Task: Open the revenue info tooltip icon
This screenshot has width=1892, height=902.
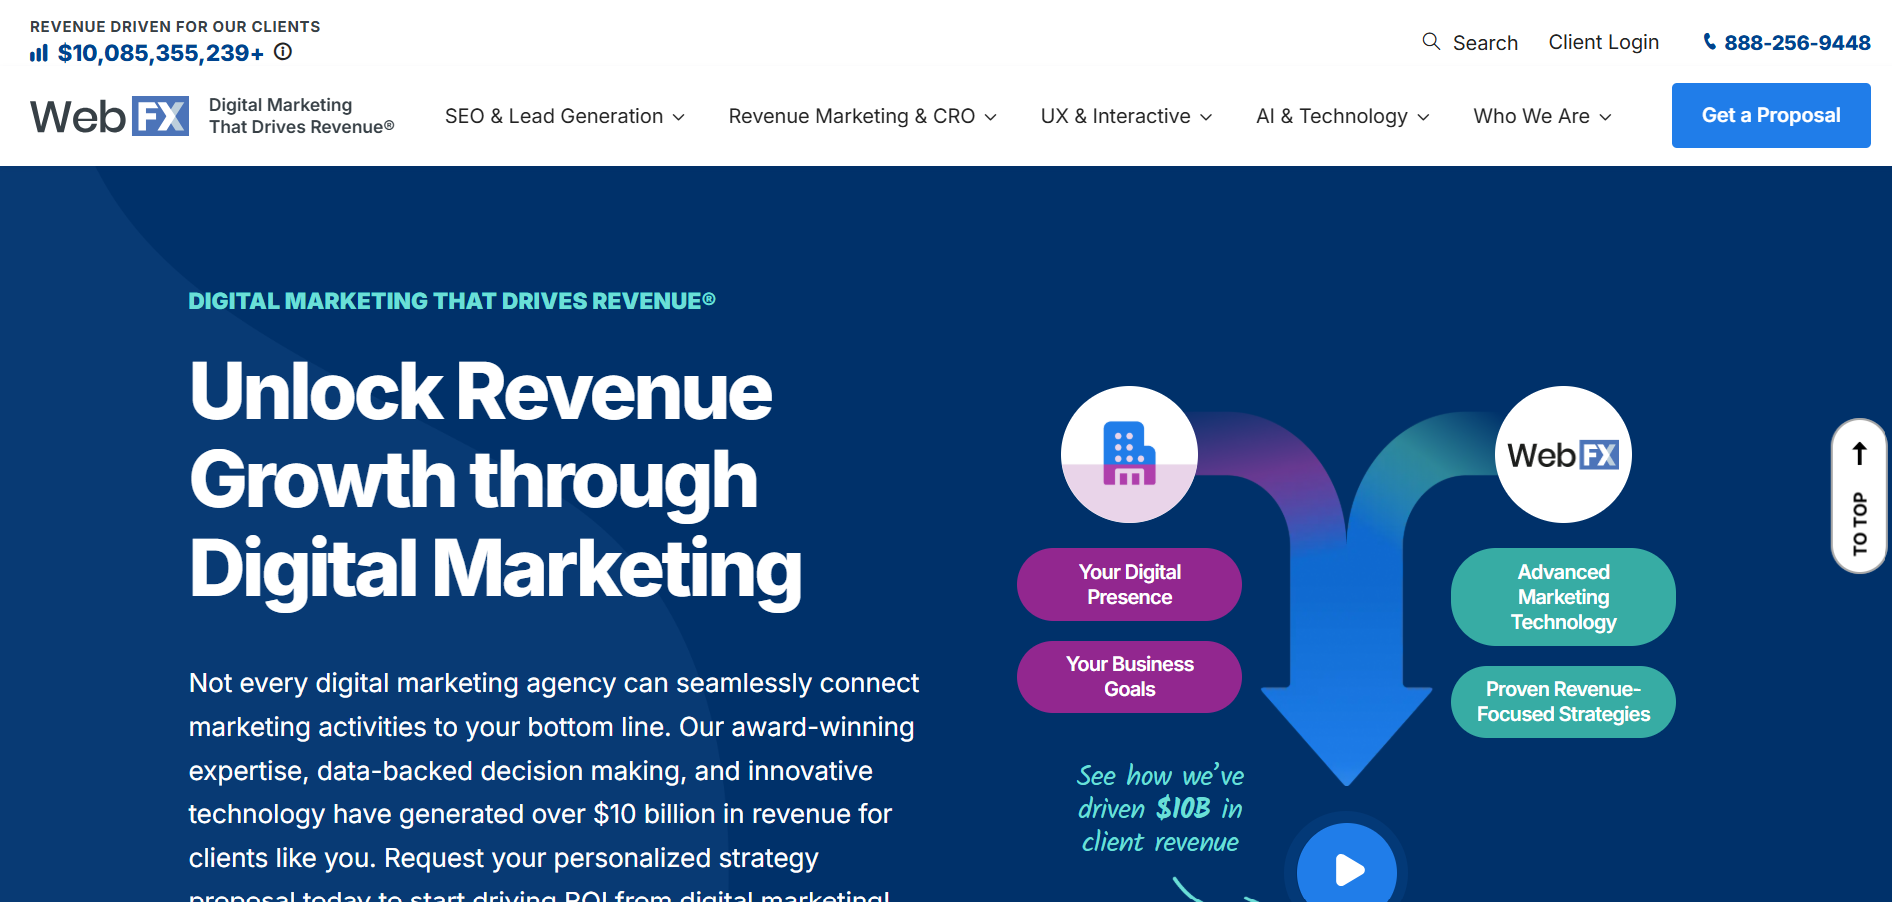Action: [283, 52]
